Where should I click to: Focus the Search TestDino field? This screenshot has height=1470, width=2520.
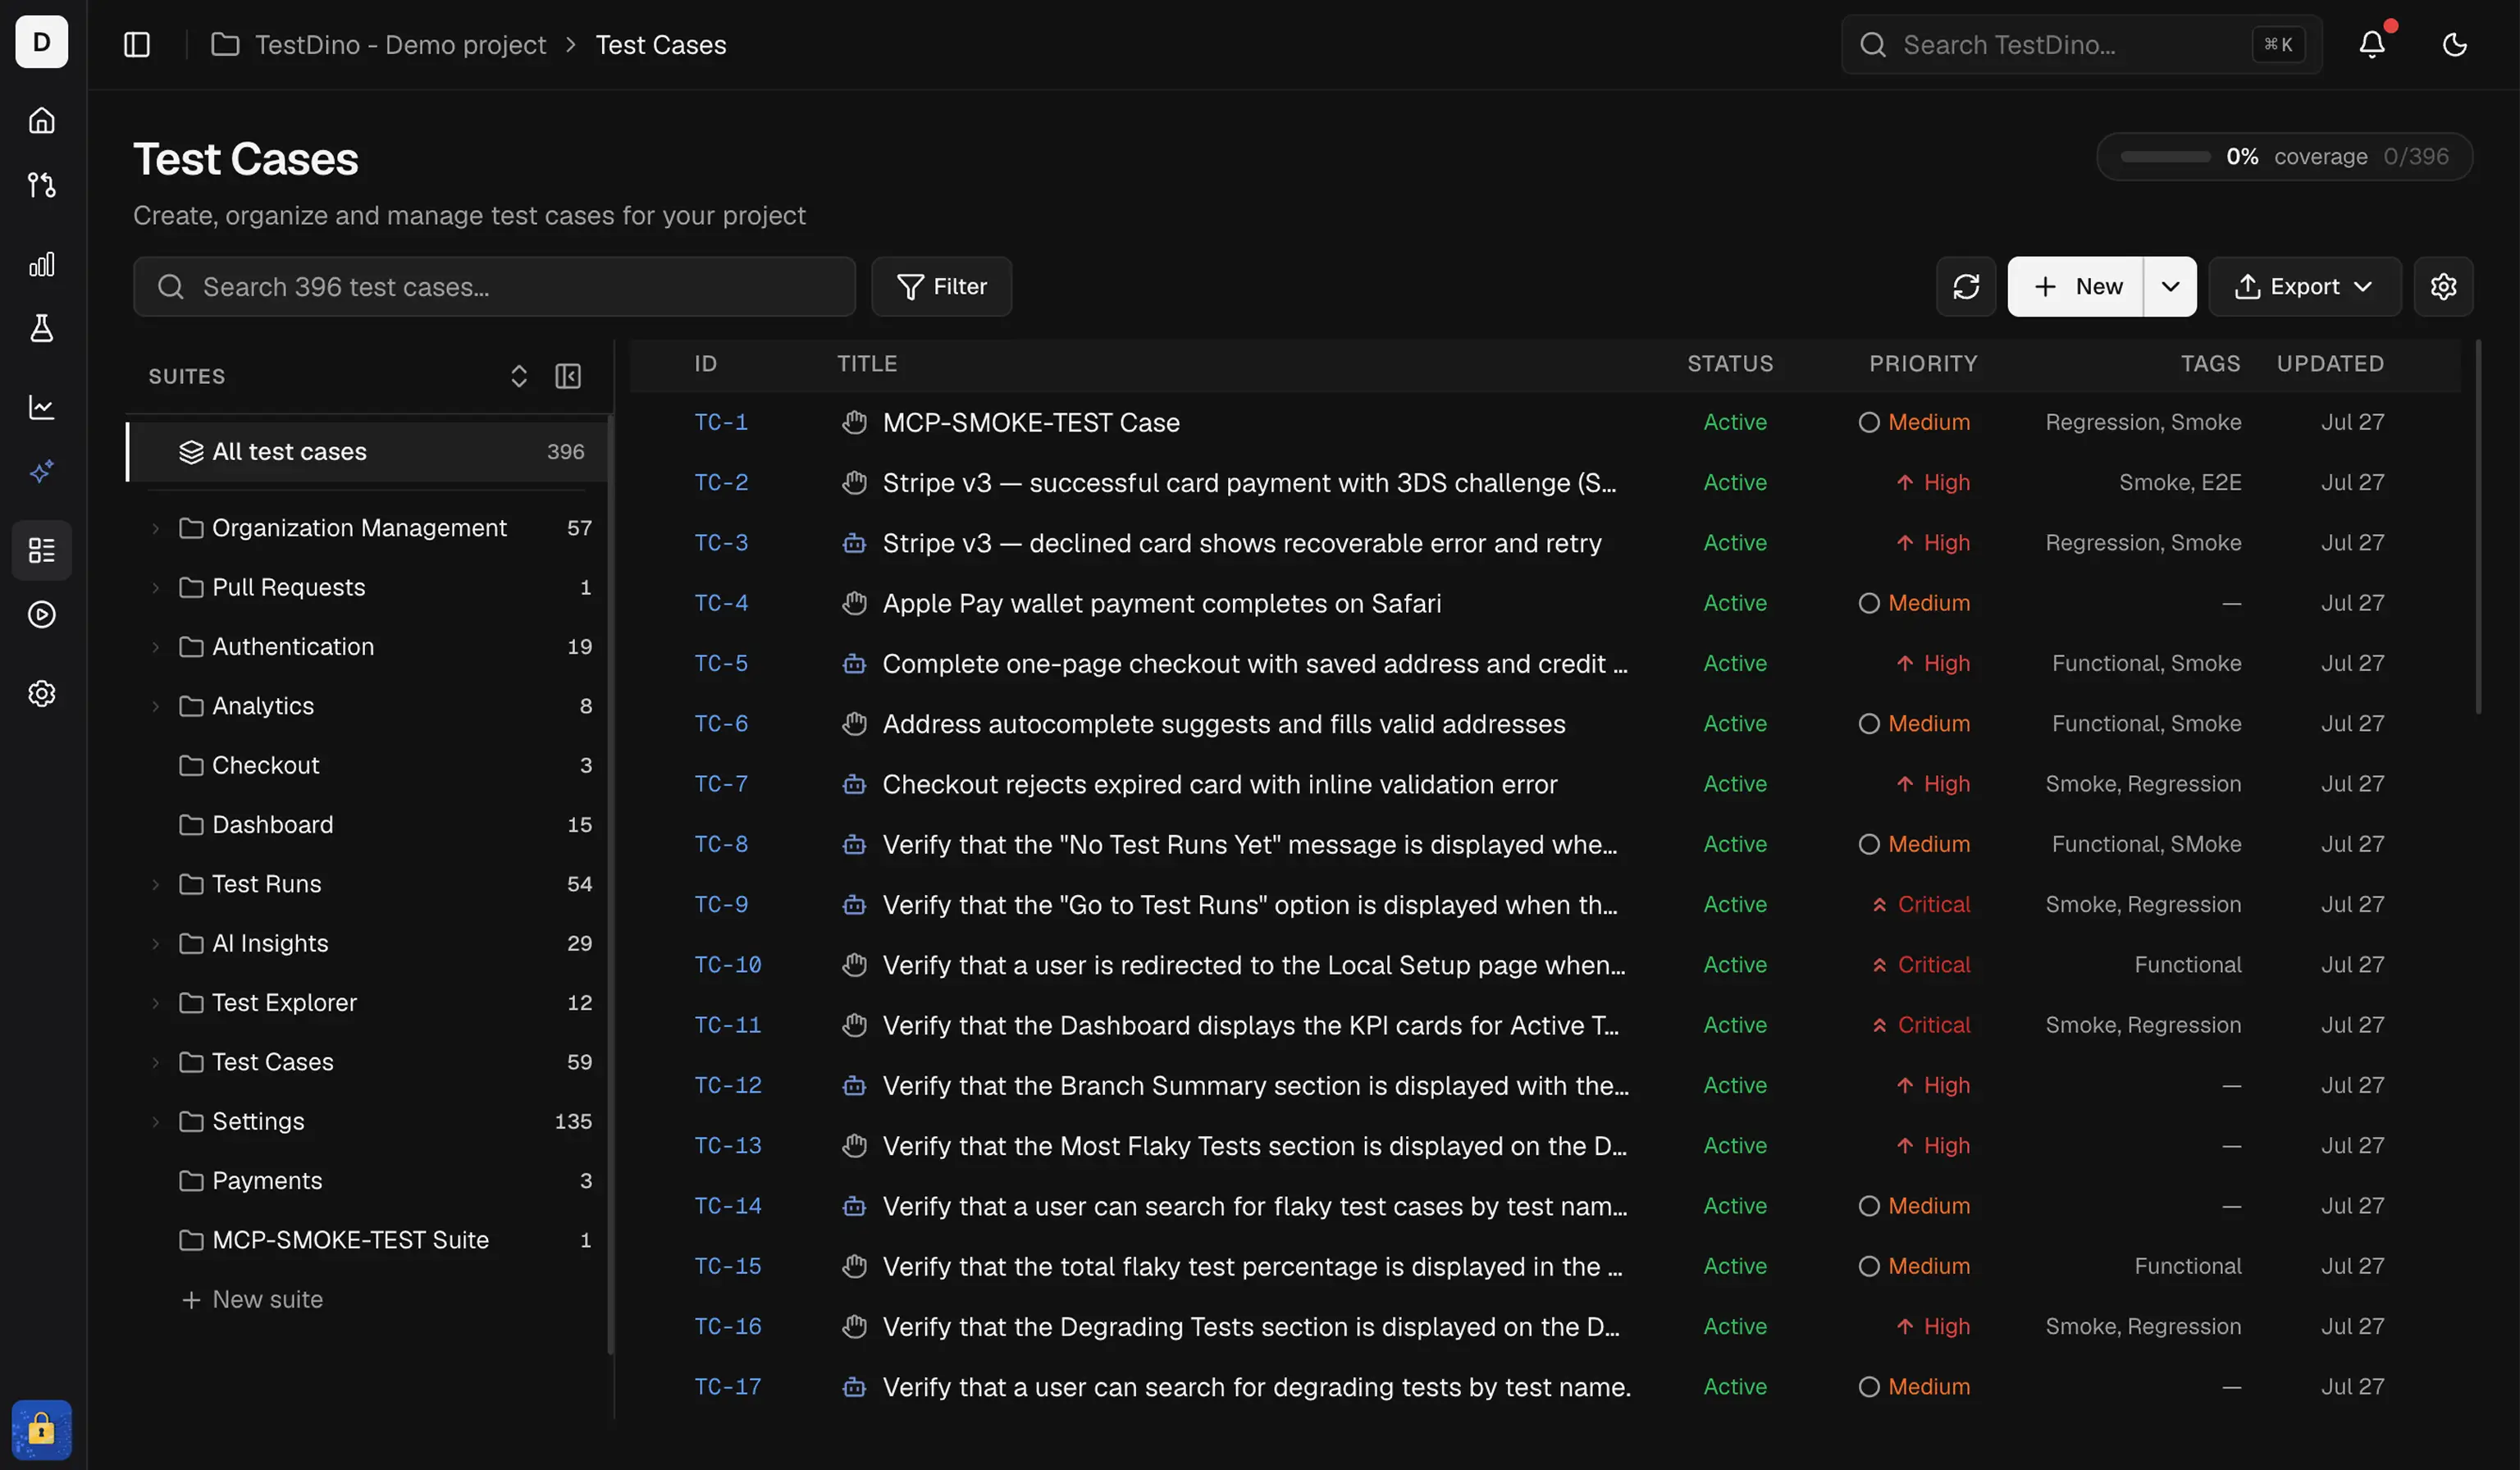(x=2081, y=44)
